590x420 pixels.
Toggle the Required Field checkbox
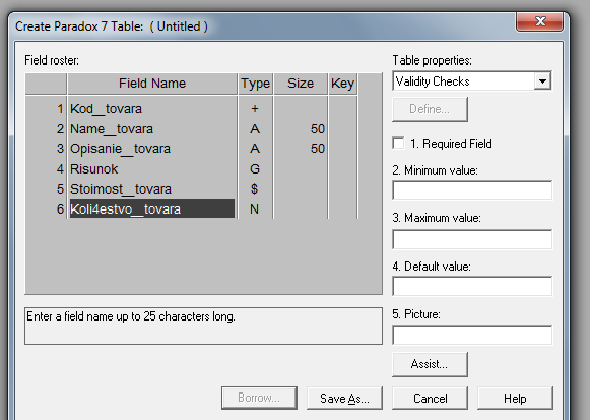pyautogui.click(x=398, y=143)
